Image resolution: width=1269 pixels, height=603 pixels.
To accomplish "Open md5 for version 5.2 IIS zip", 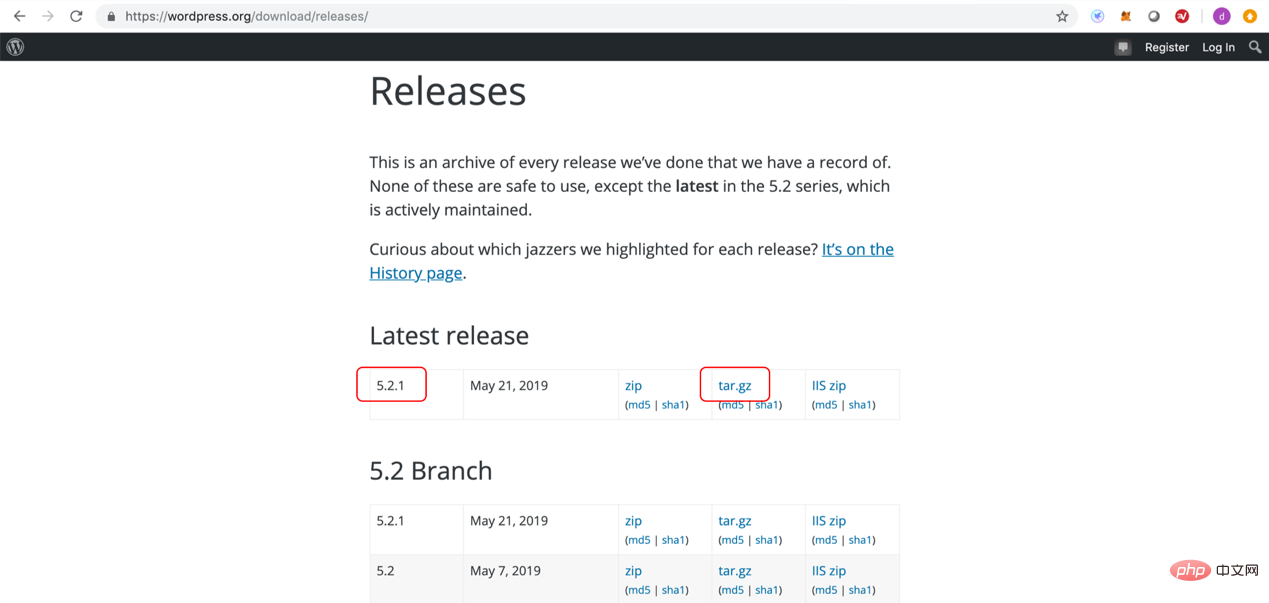I will (x=826, y=590).
